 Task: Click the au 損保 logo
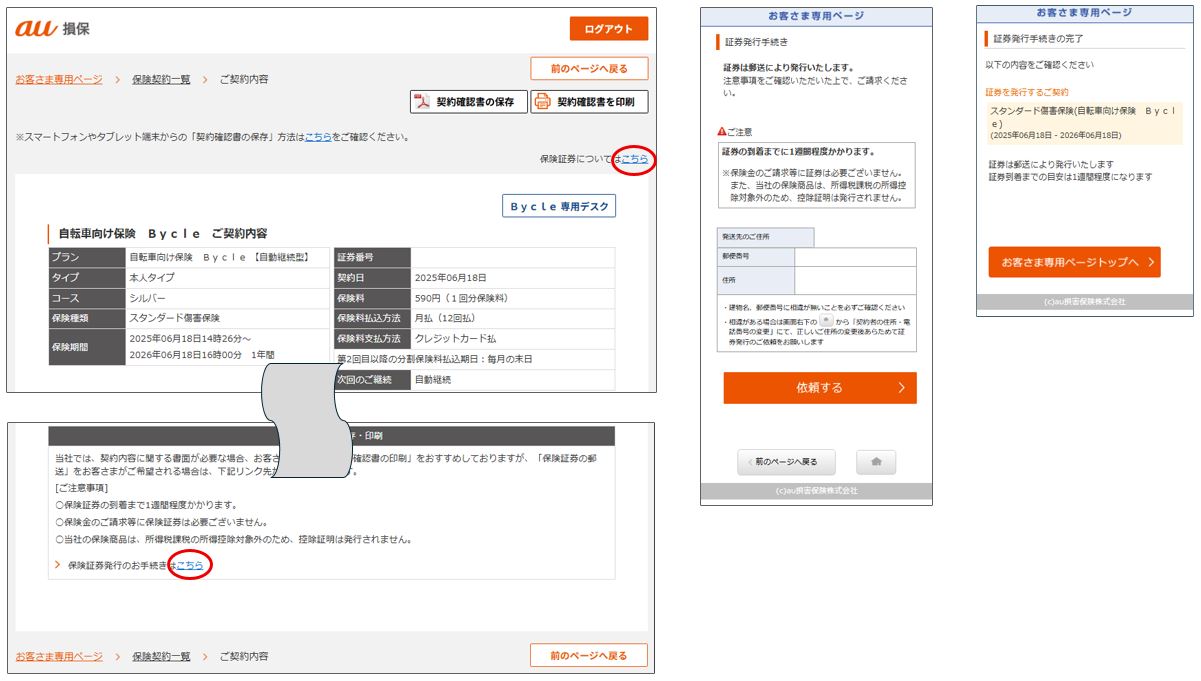(53, 29)
